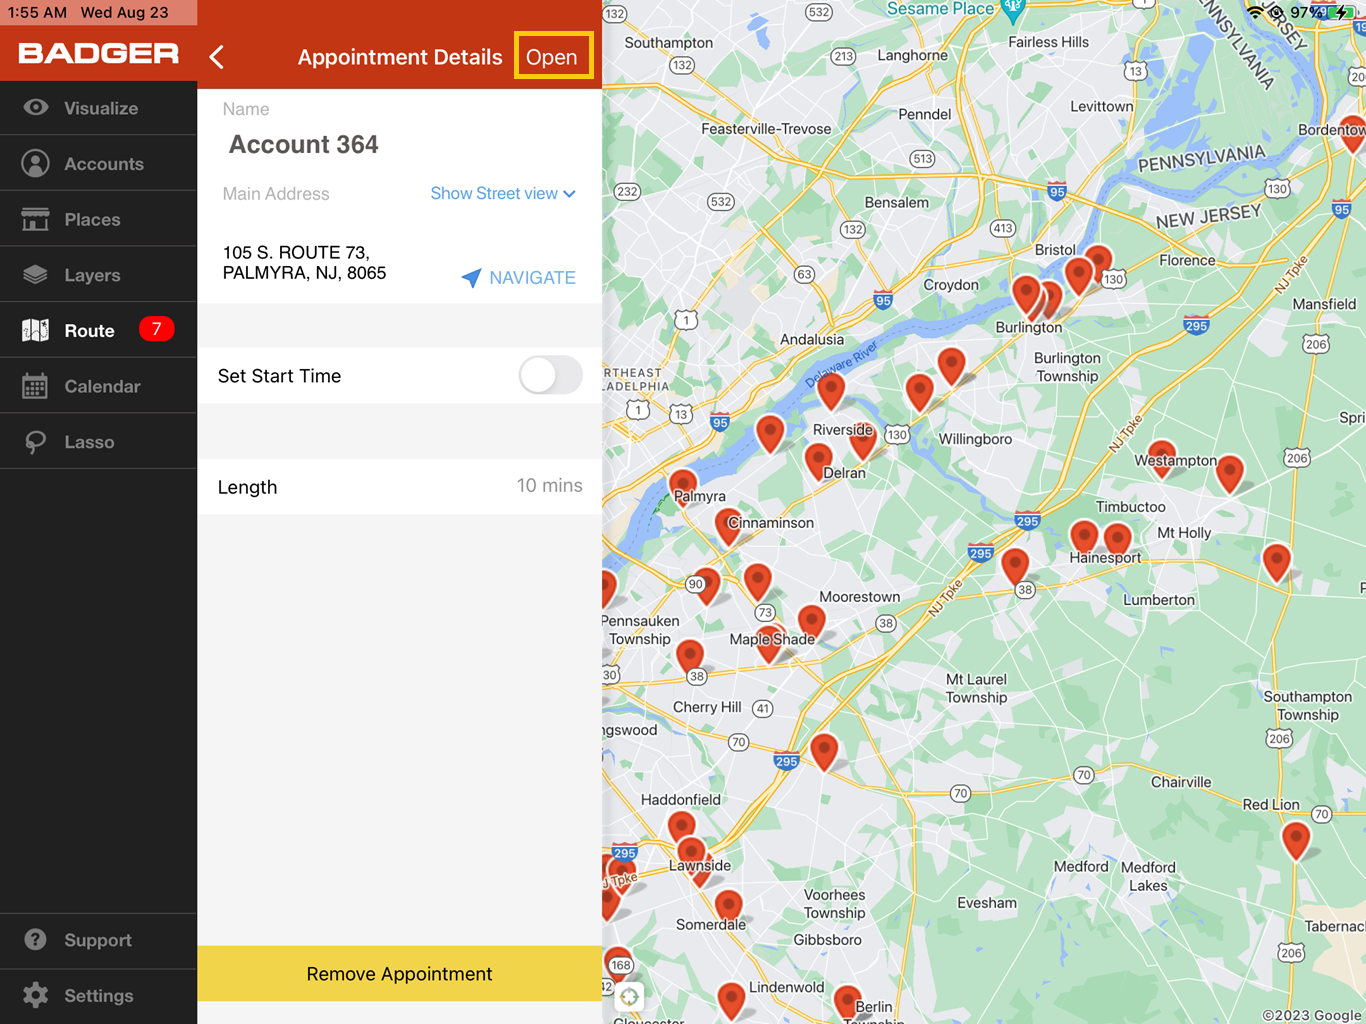Click the map recenter location icon
The image size is (1366, 1024).
629,996
